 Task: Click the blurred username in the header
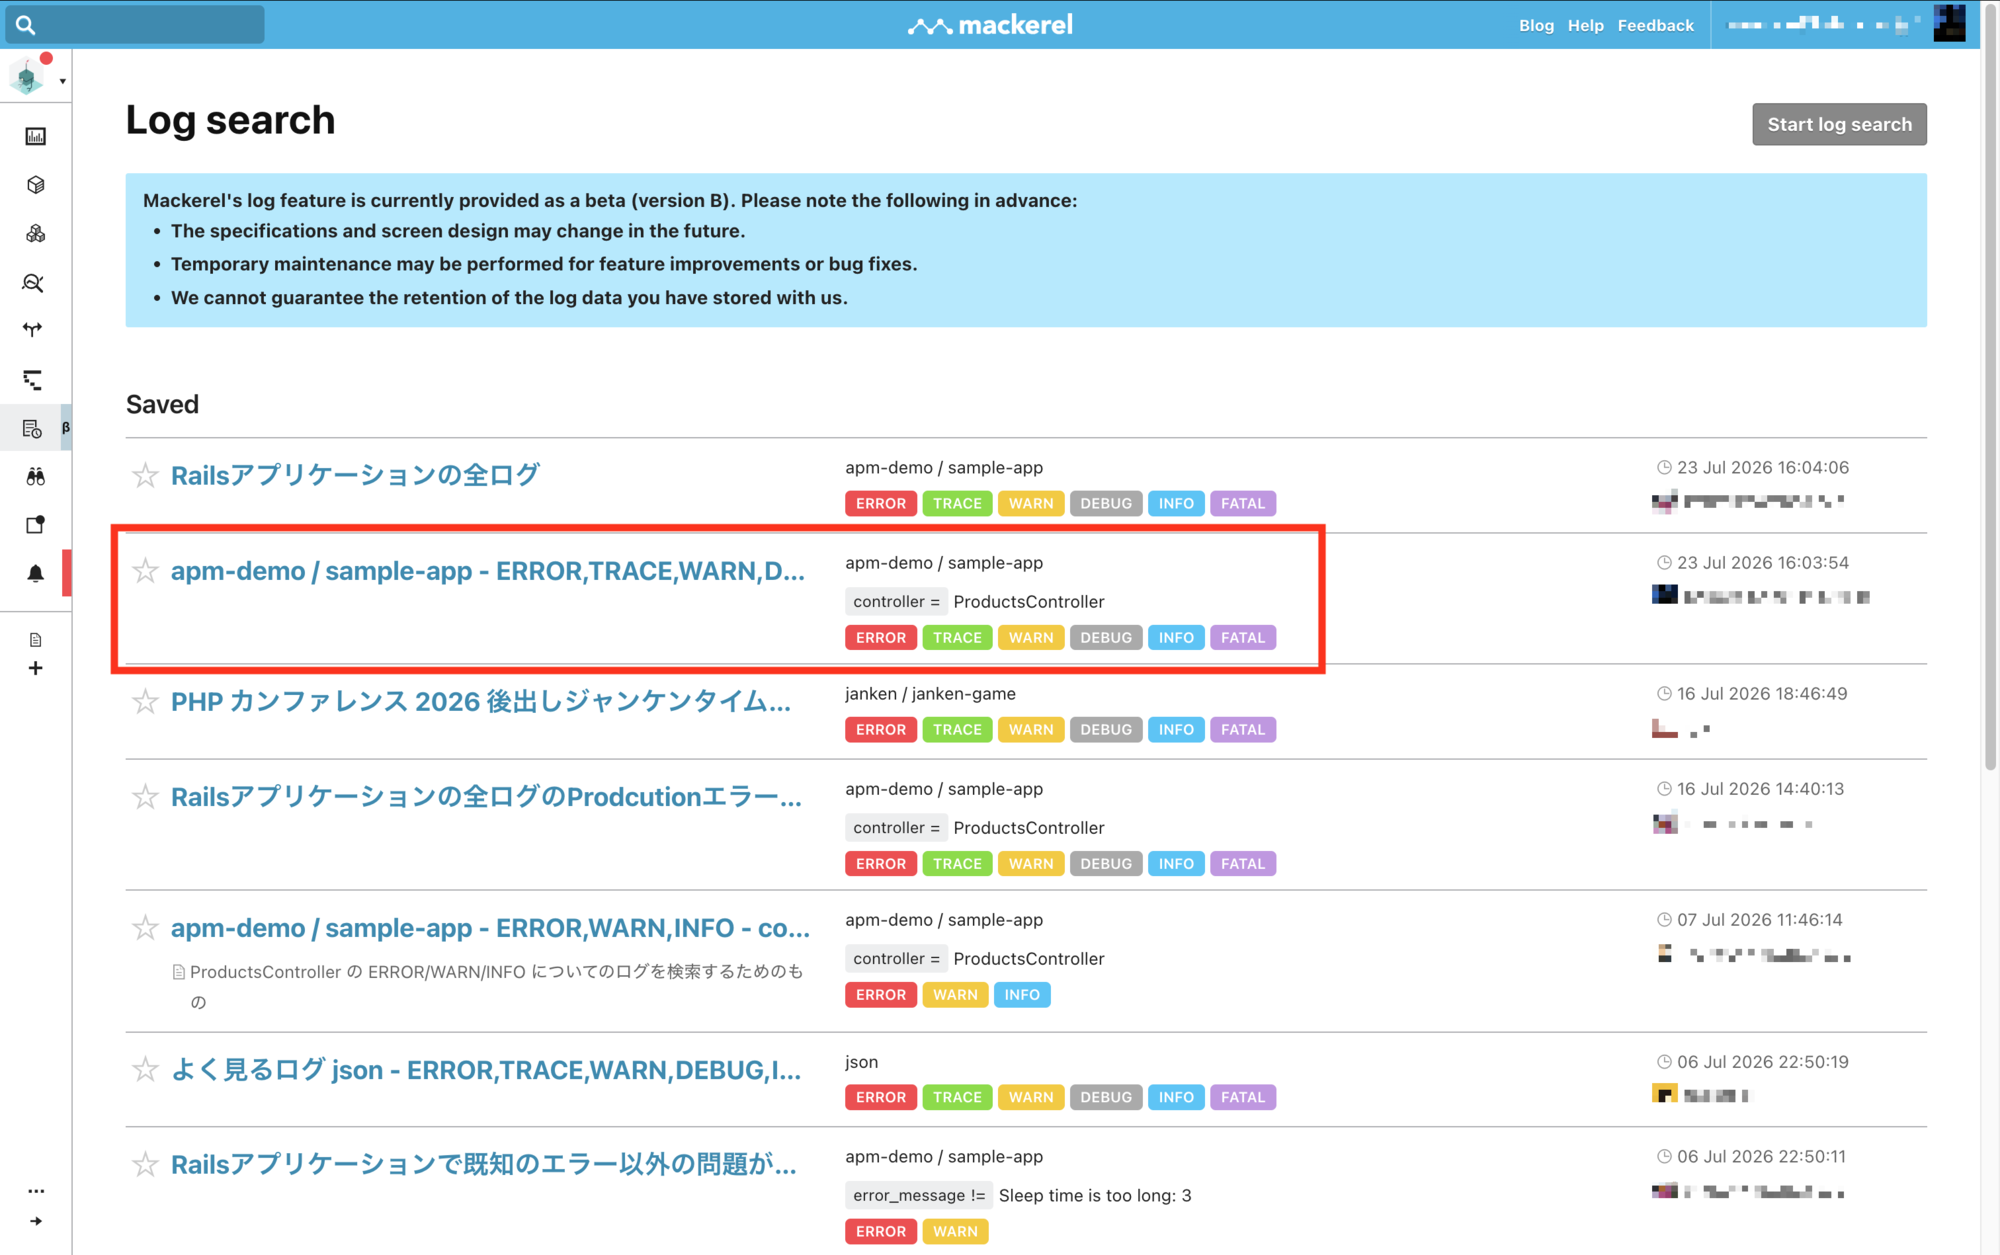[x=1822, y=24]
